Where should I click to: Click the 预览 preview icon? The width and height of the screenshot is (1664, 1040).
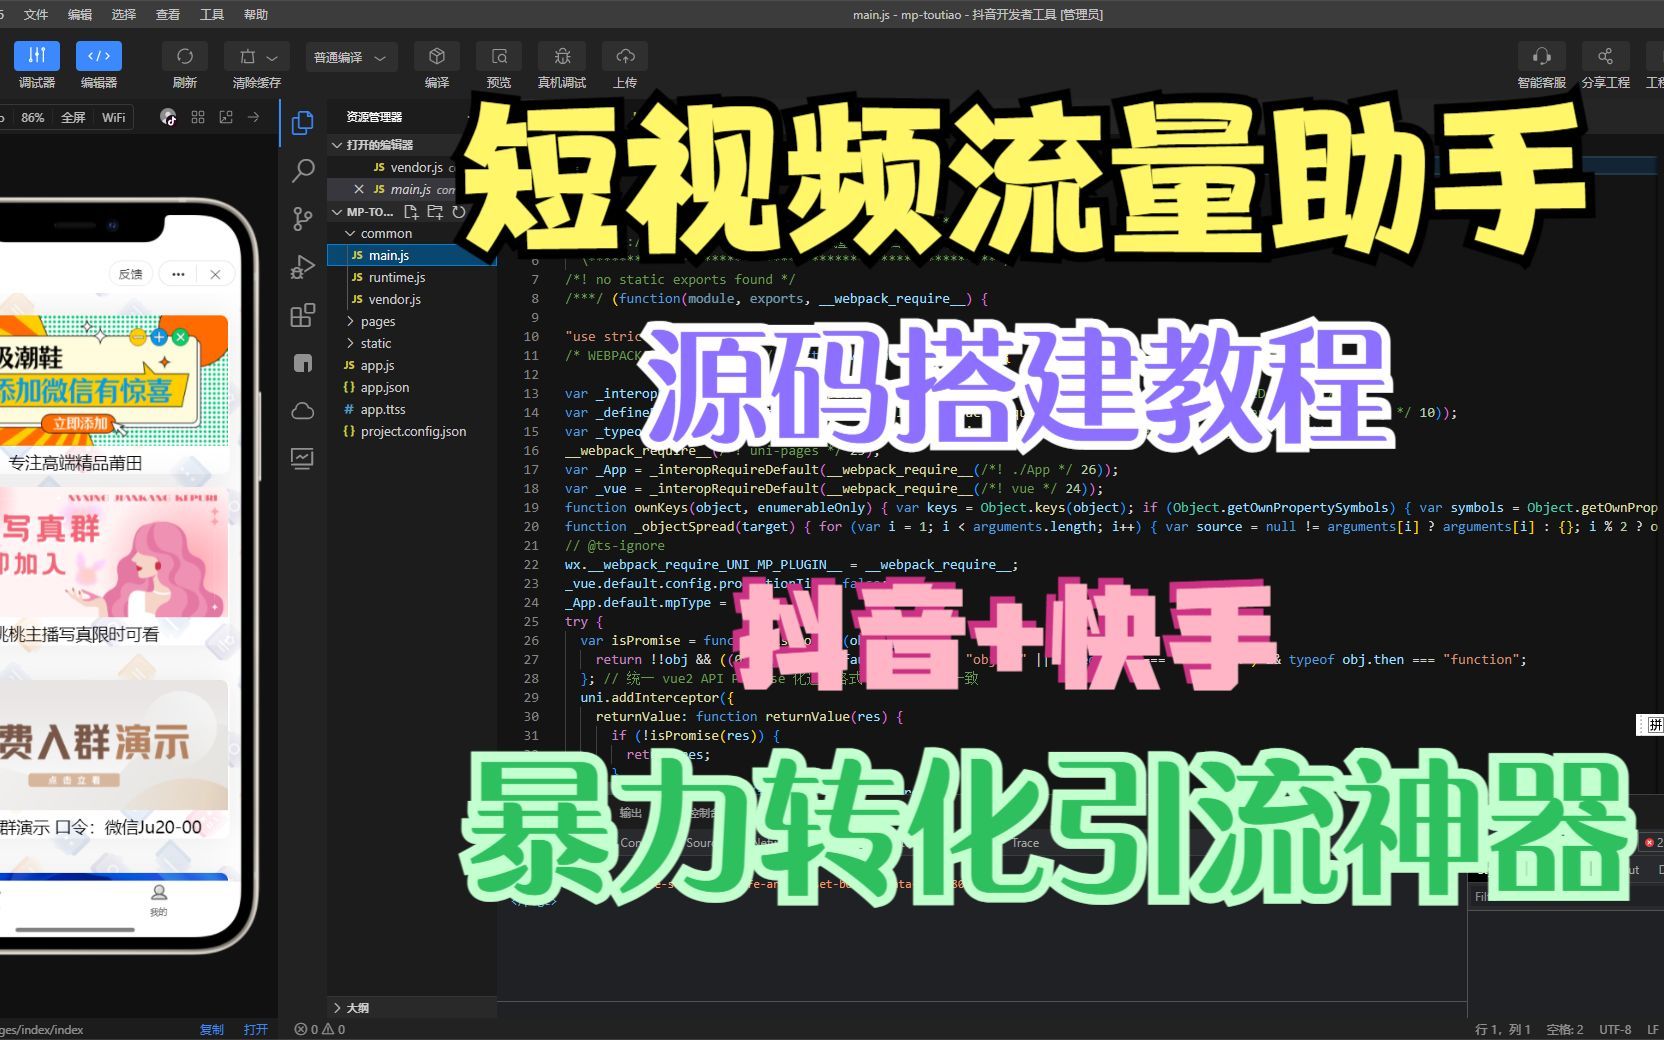coord(499,56)
